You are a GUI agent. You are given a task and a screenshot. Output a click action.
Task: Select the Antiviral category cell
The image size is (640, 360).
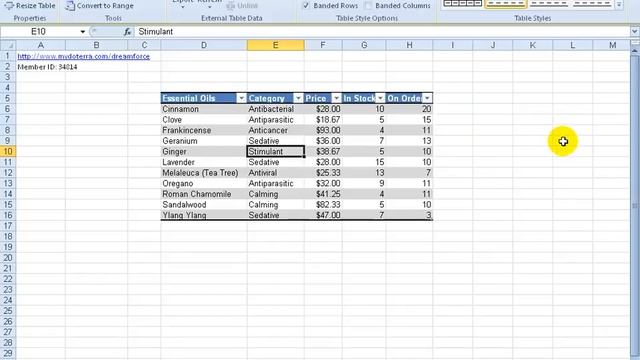click(276, 172)
